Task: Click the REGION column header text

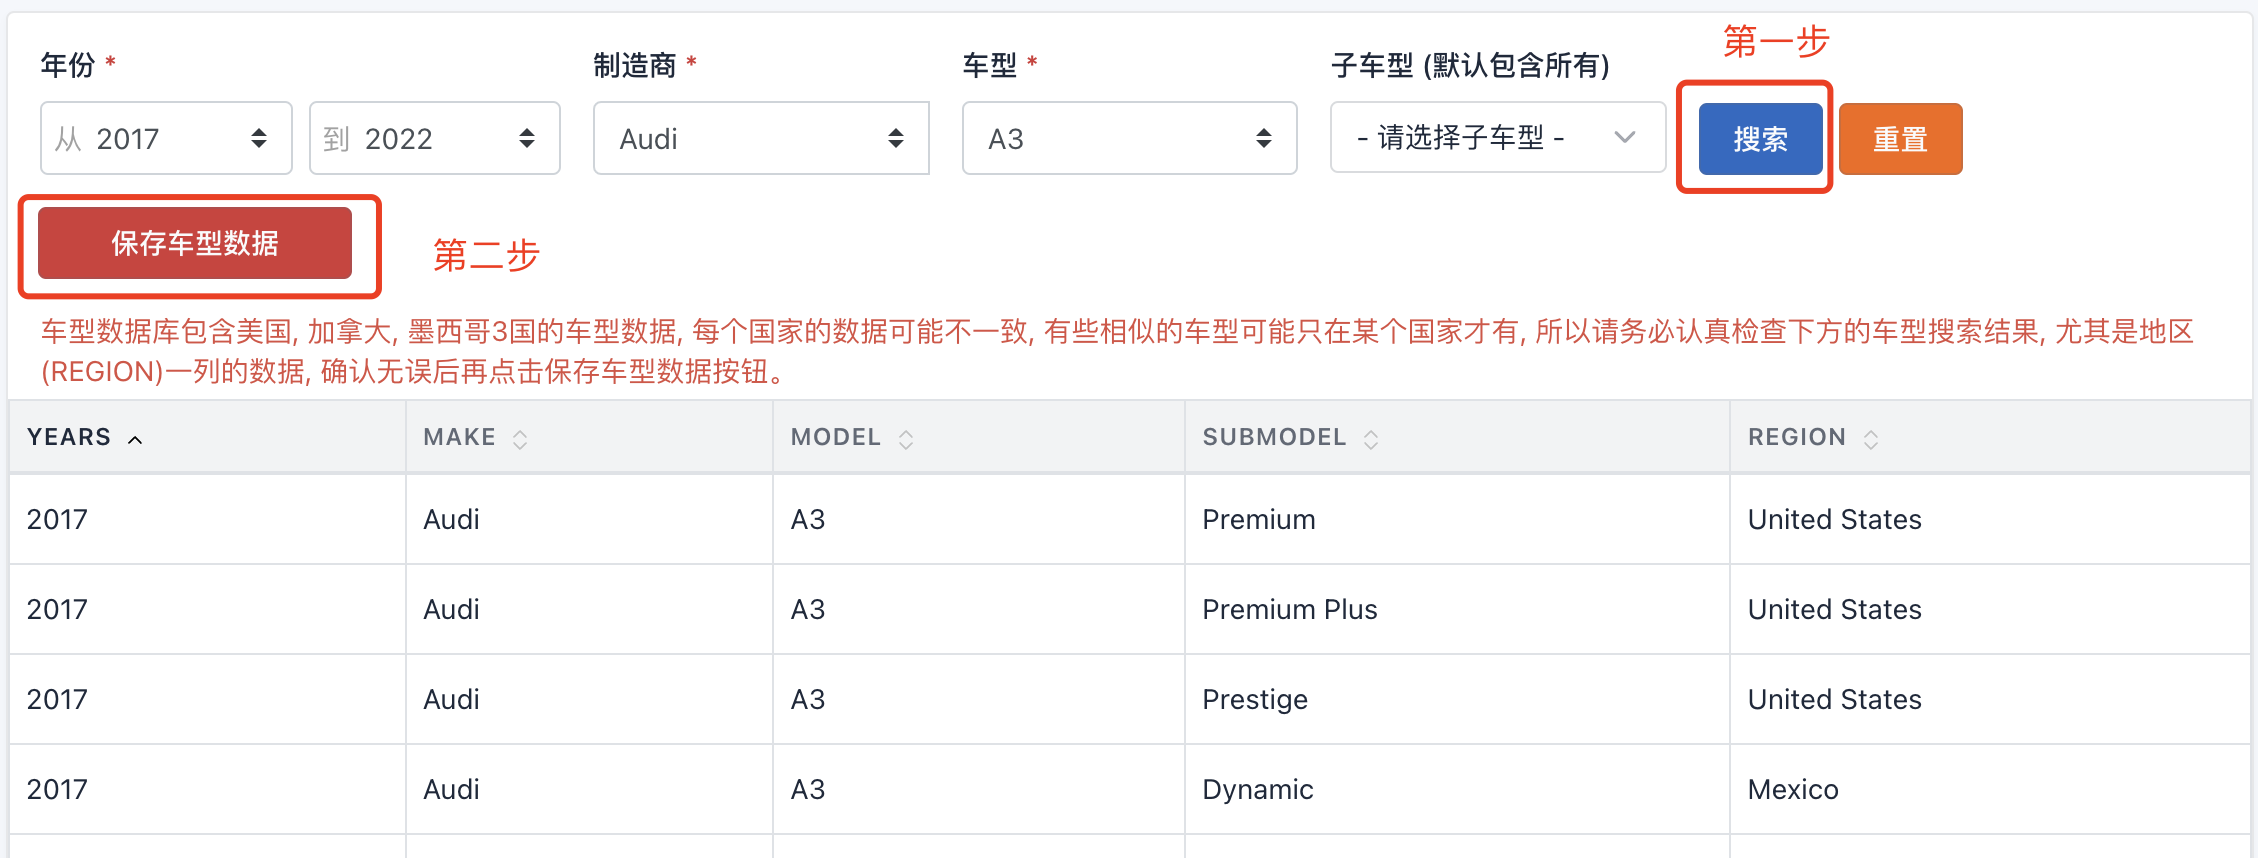Action: (1796, 437)
